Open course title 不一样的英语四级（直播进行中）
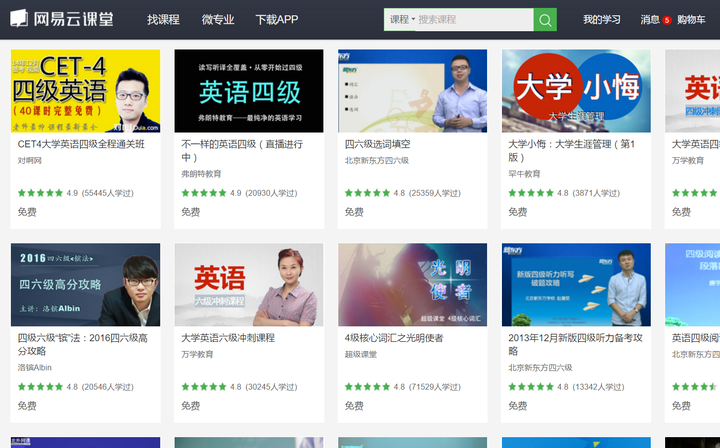Screen dimensions: 720x448 coord(242,151)
